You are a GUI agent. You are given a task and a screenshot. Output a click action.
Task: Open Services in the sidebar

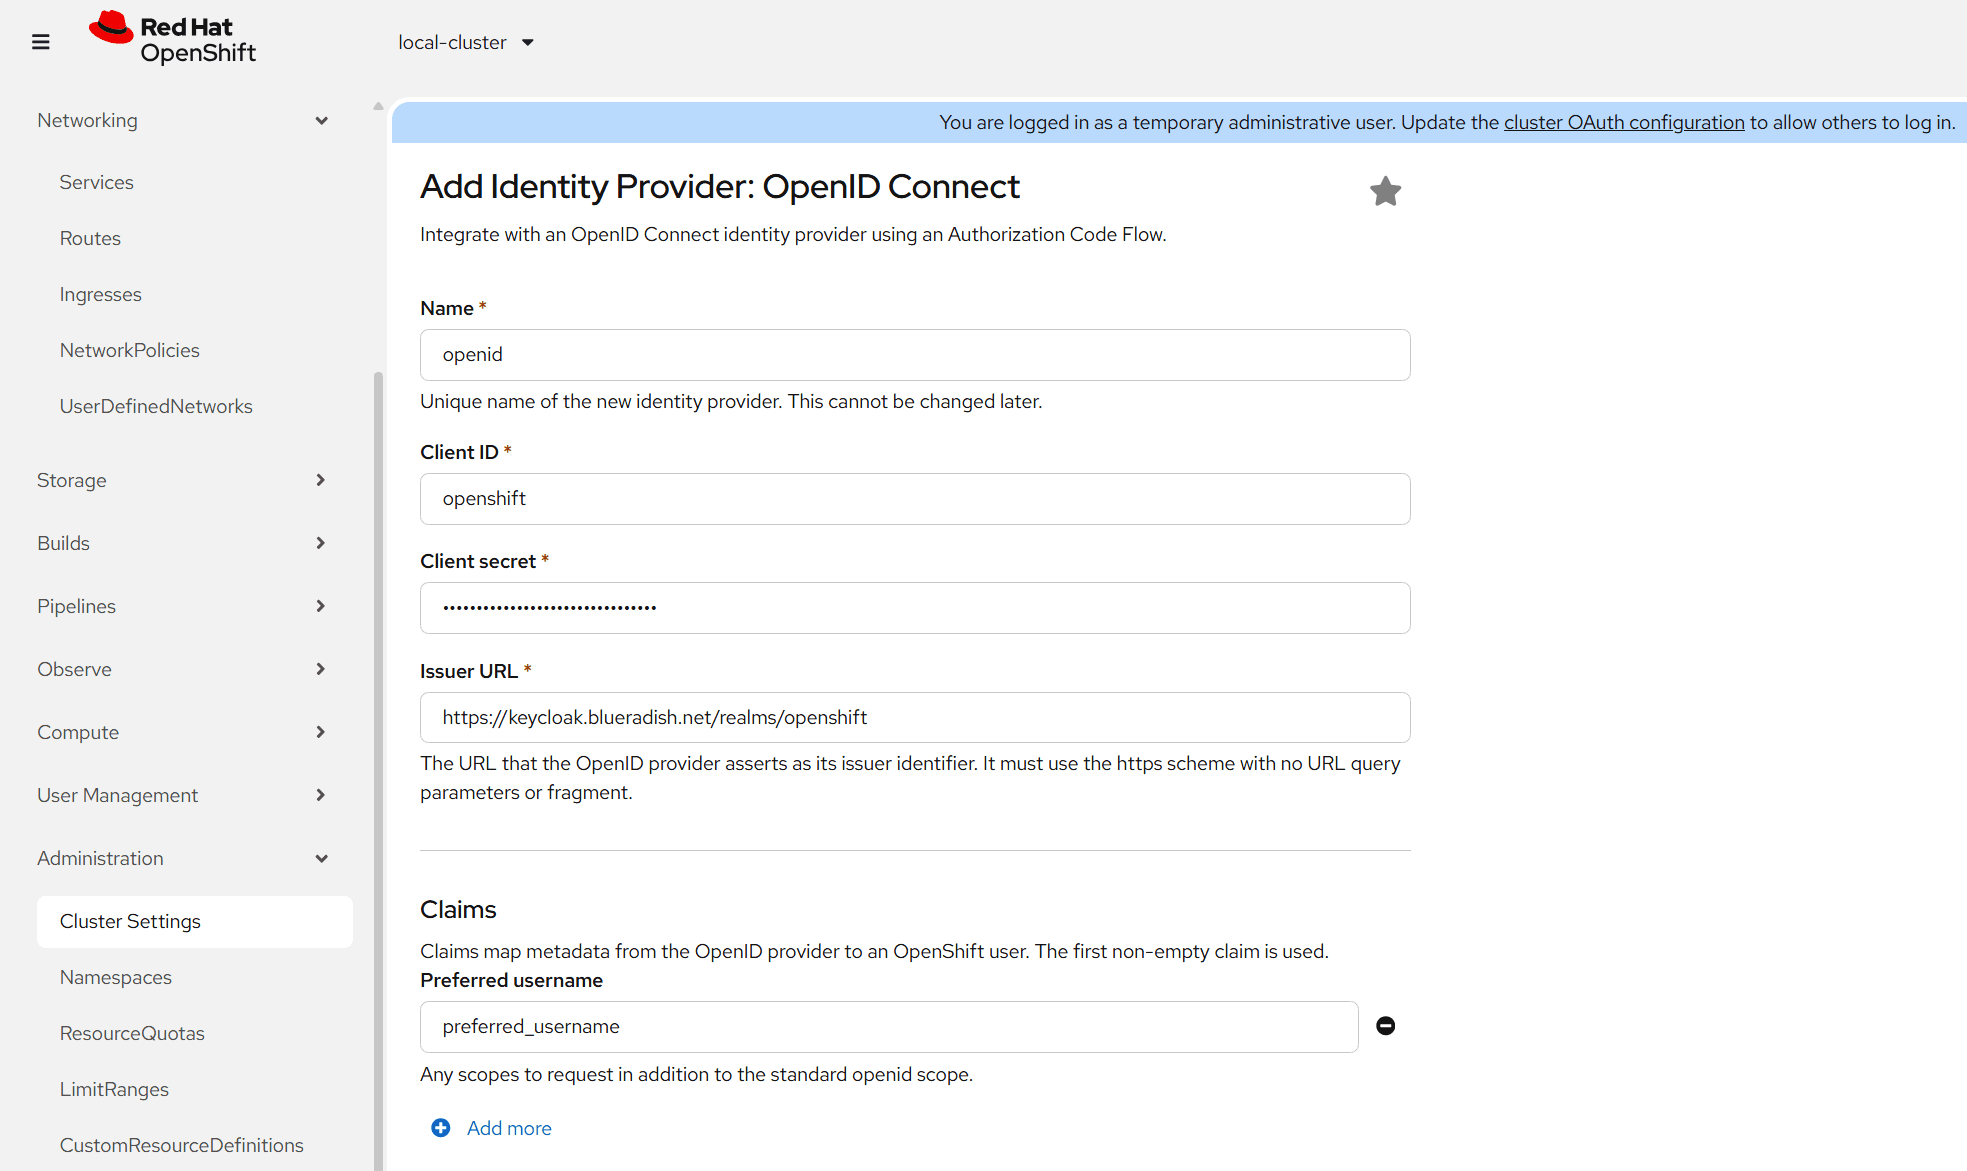(96, 182)
